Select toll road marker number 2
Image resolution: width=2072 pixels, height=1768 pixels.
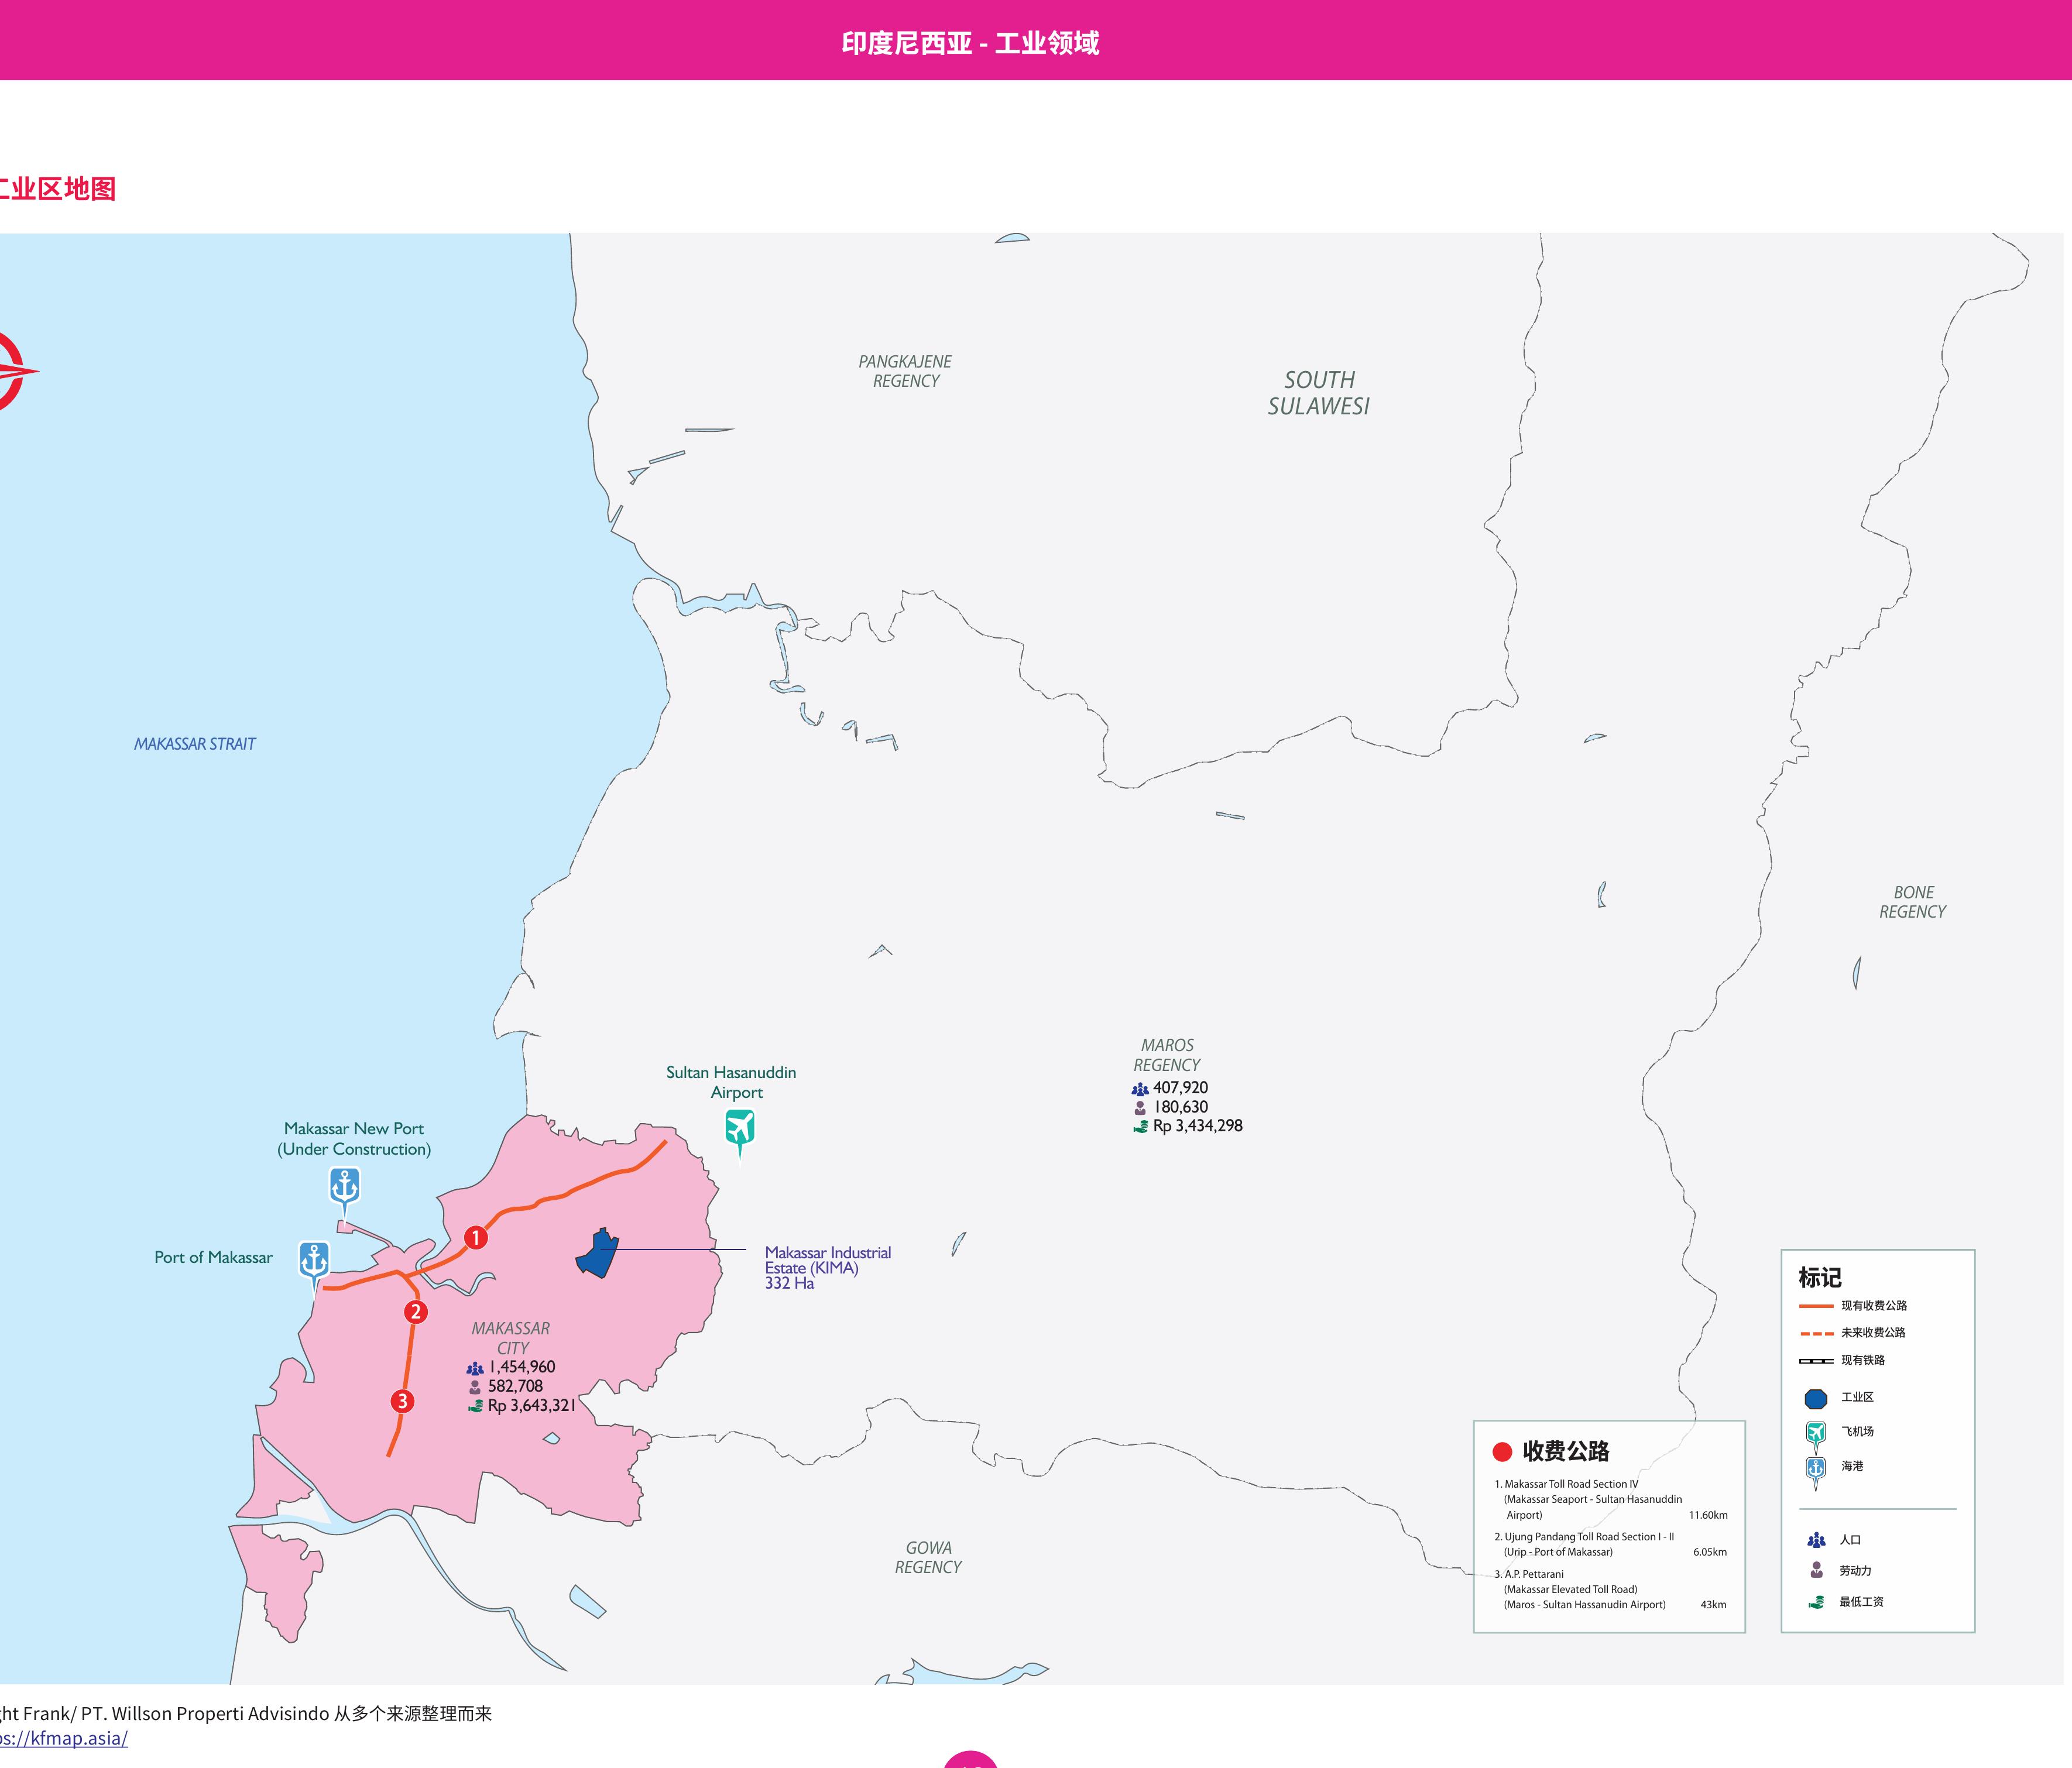[416, 1312]
